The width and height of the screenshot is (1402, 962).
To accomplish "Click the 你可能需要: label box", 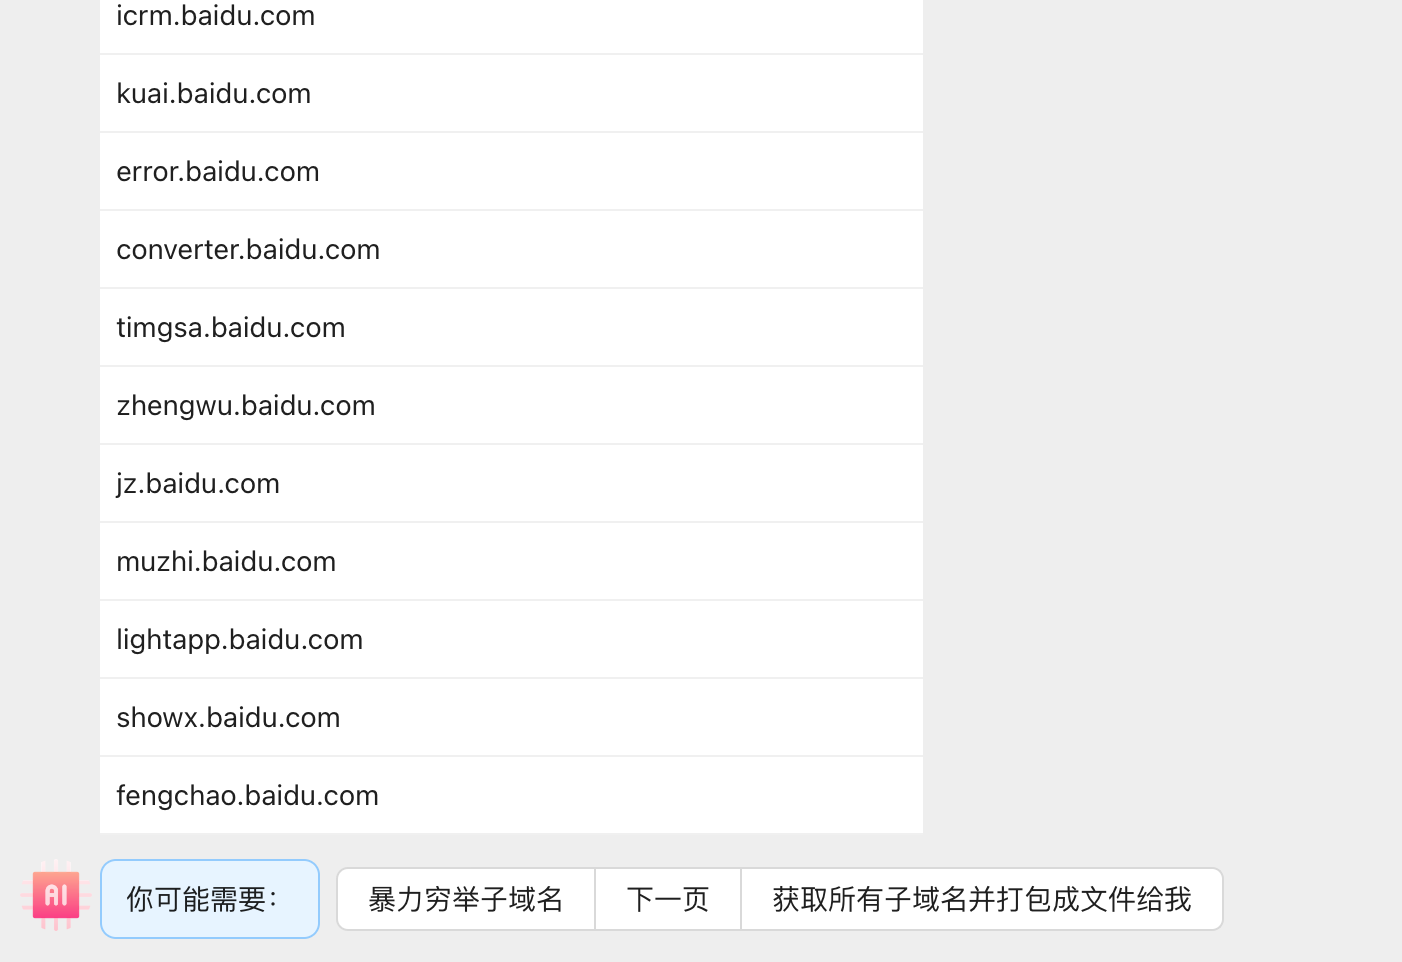I will tap(210, 899).
